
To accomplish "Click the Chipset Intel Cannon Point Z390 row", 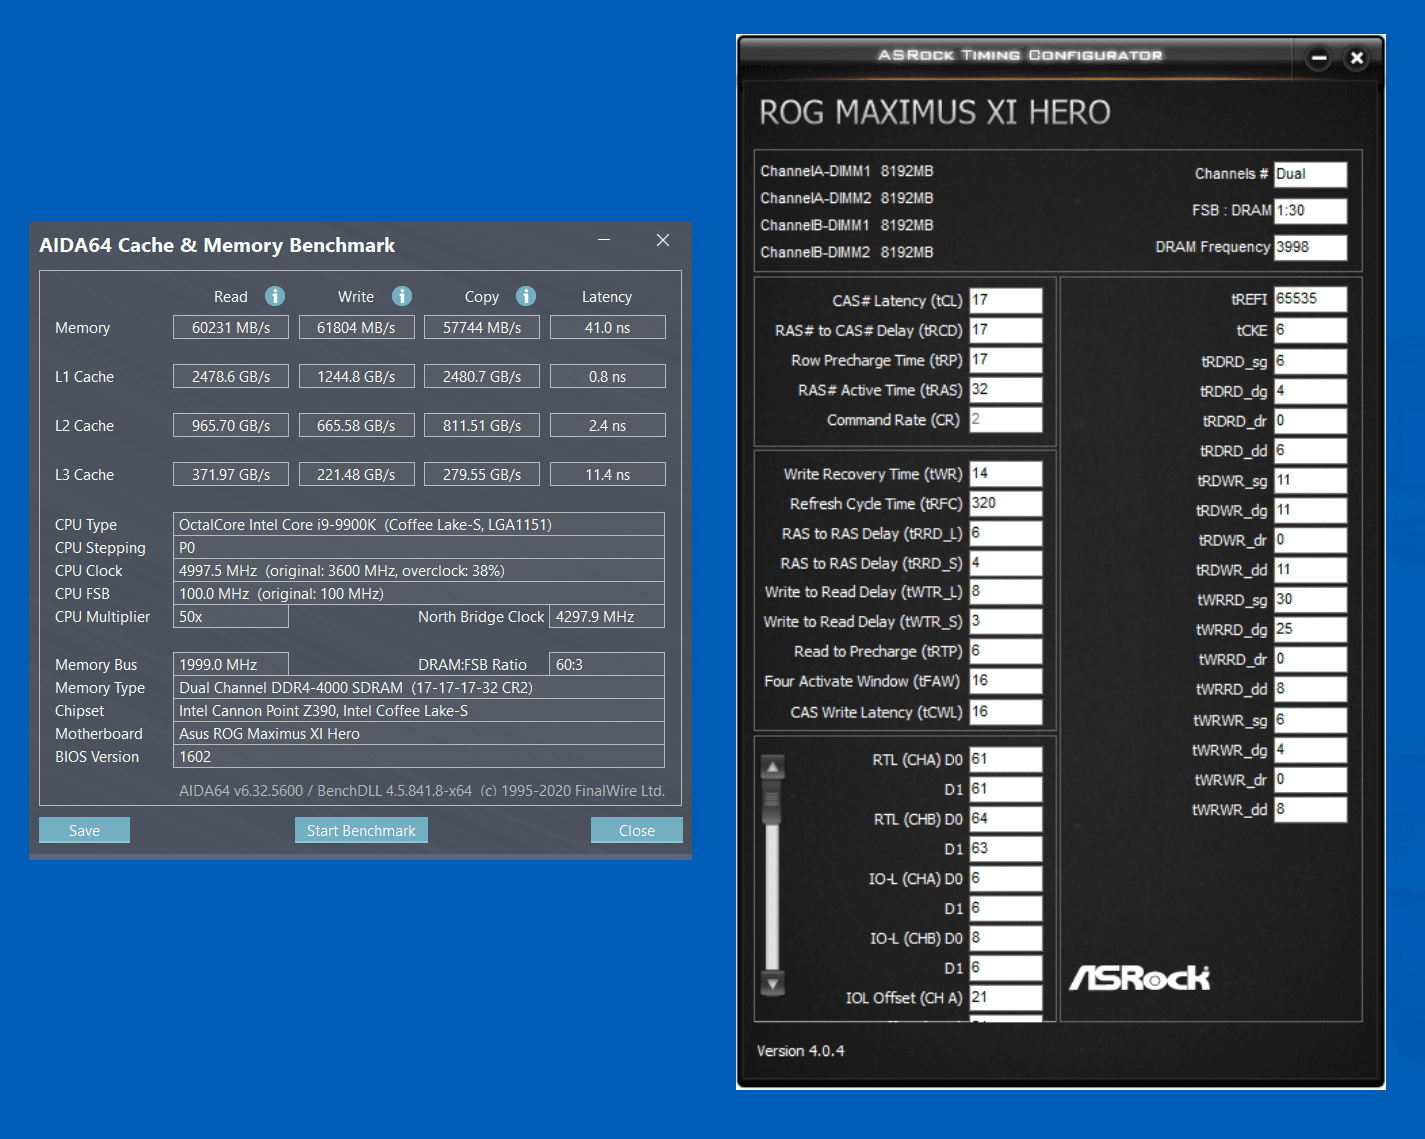I will [x=419, y=710].
